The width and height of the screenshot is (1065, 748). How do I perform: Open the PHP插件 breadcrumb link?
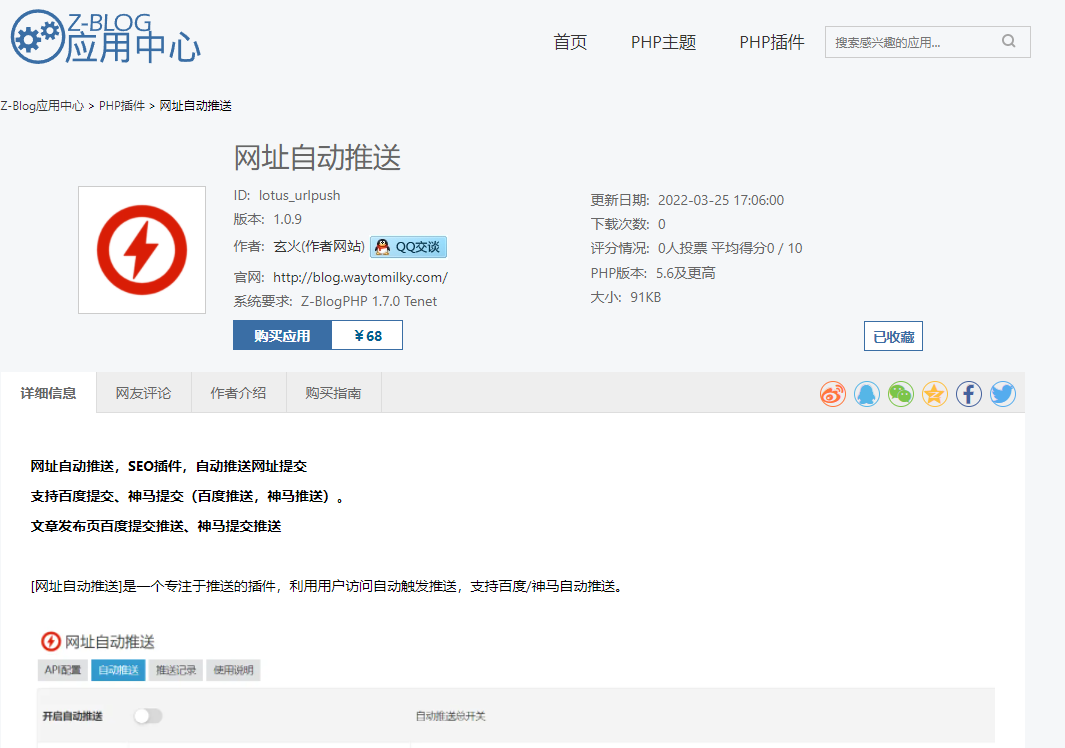[x=122, y=106]
